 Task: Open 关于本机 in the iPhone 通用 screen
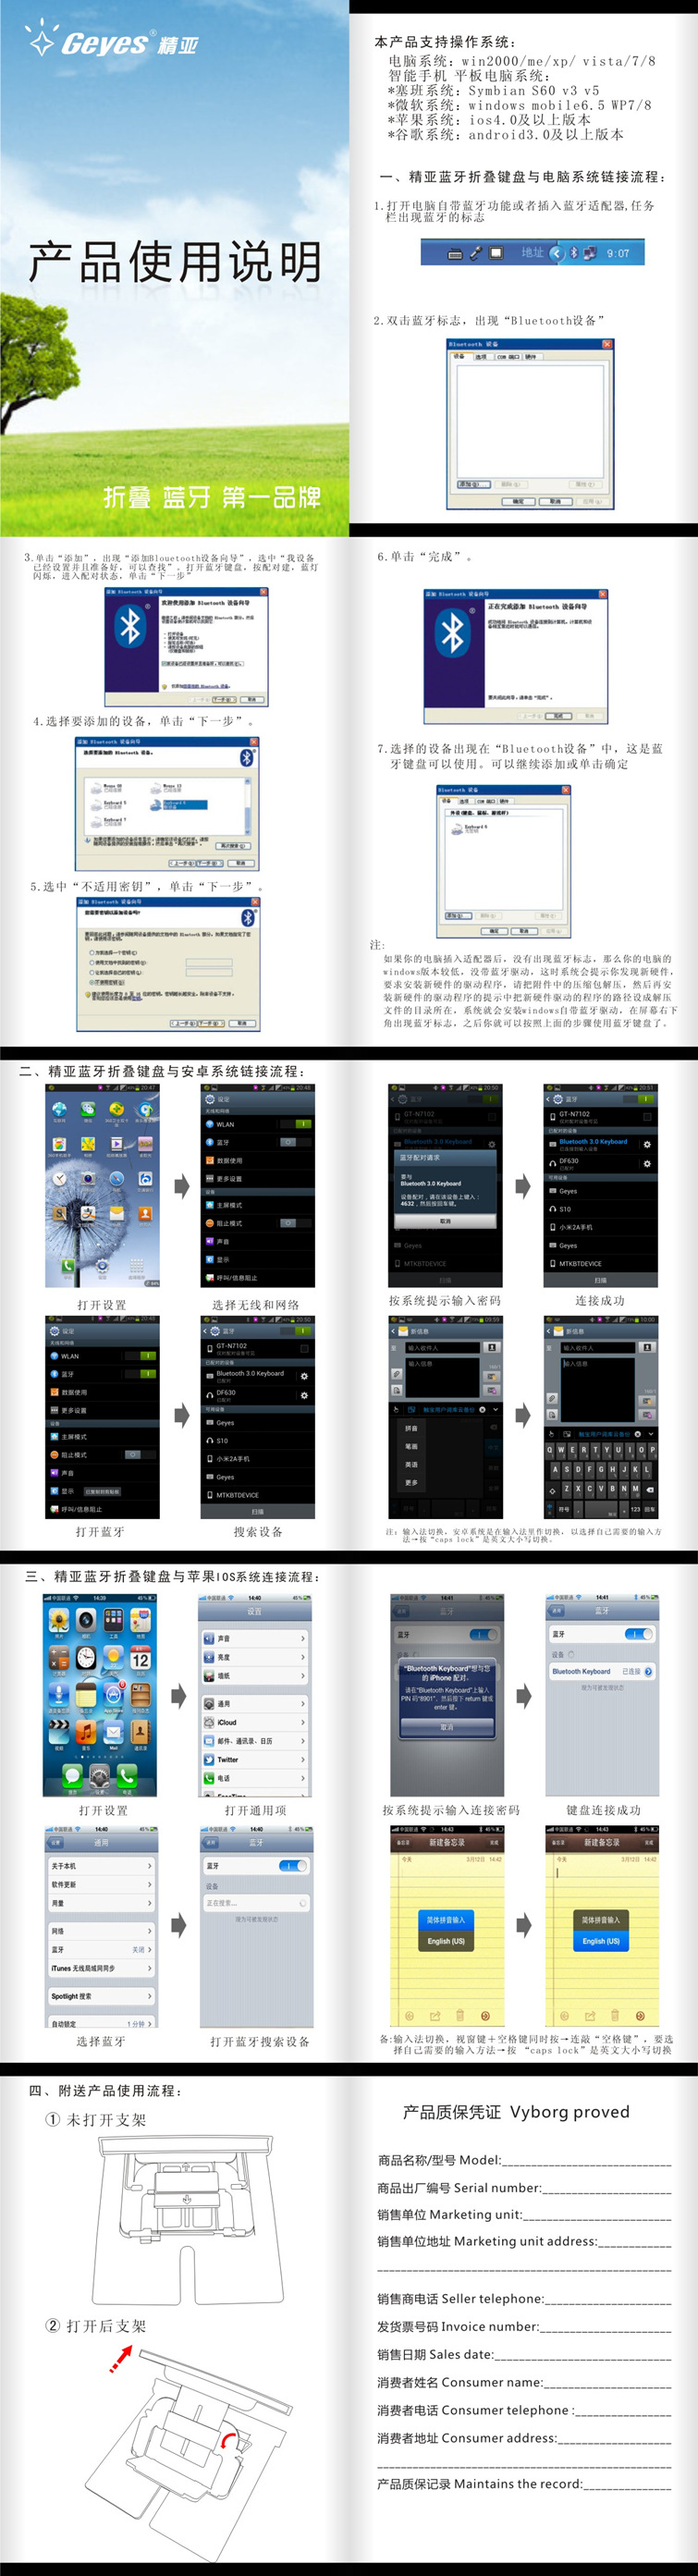point(101,1866)
